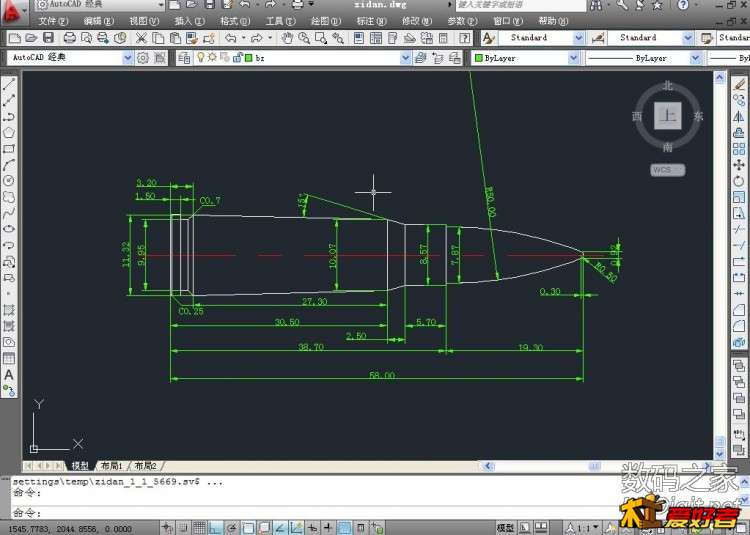Toggle layer bz freeze sun icon
This screenshot has width=750, height=535.
pos(212,57)
